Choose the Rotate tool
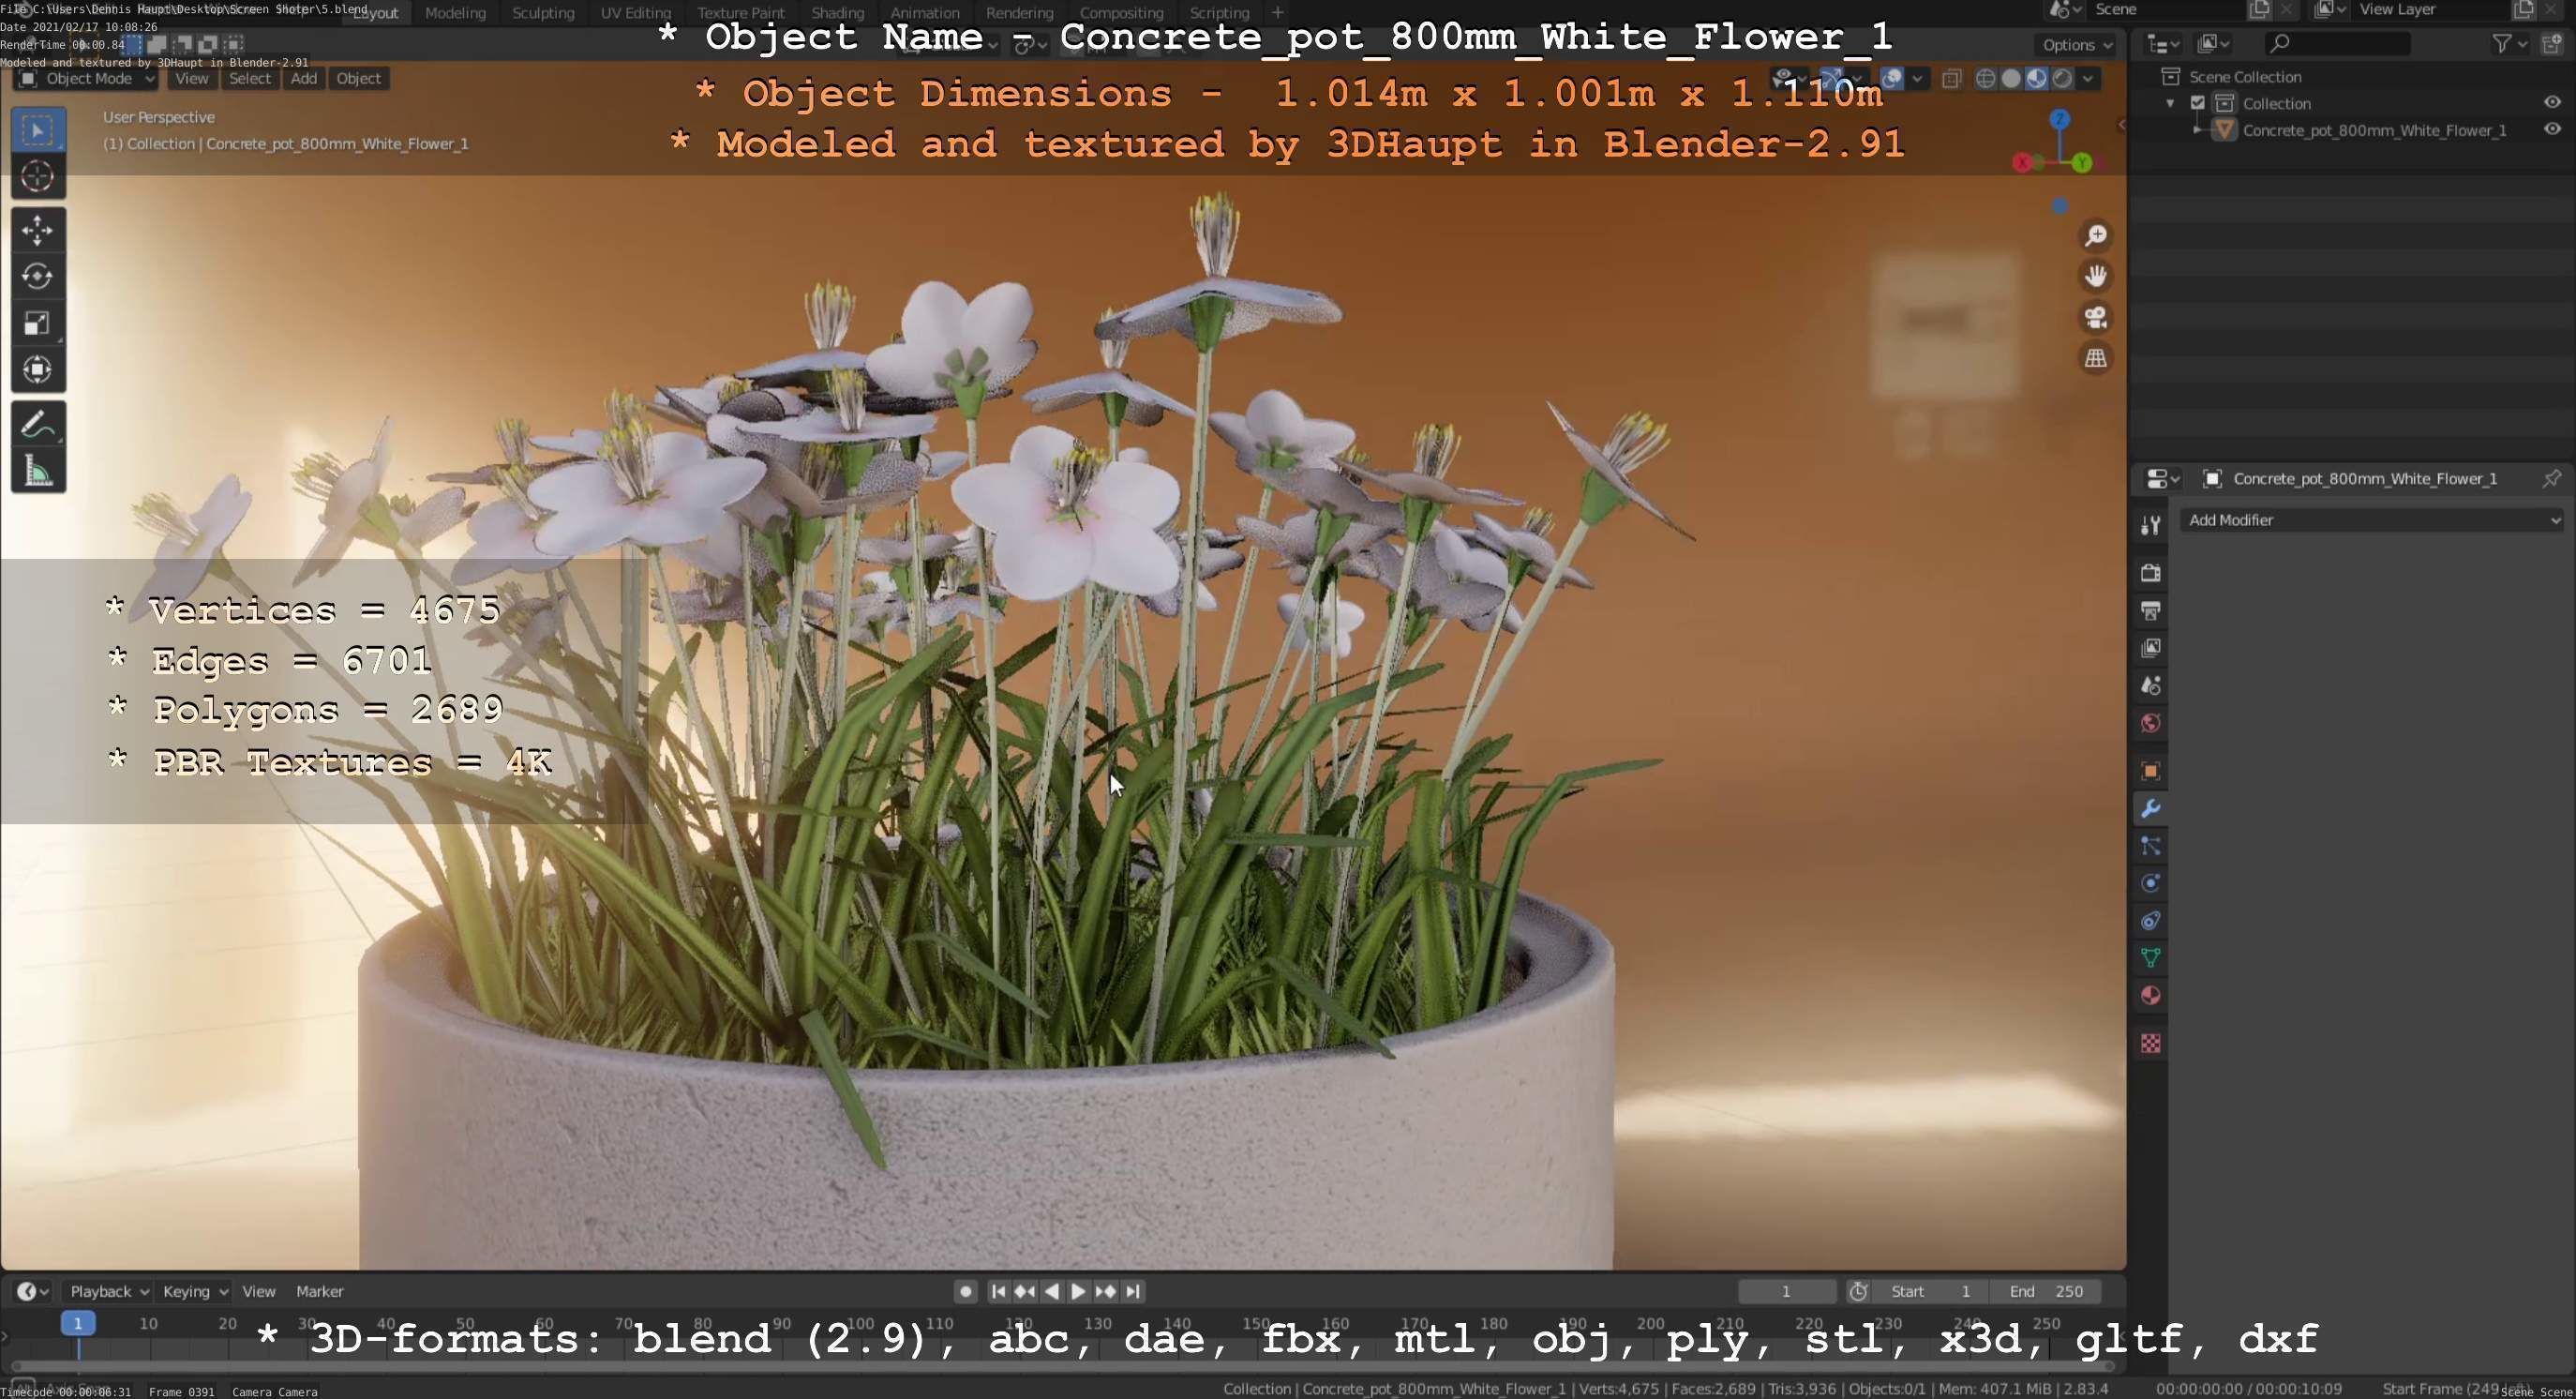The width and height of the screenshot is (2576, 1399). pyautogui.click(x=38, y=277)
